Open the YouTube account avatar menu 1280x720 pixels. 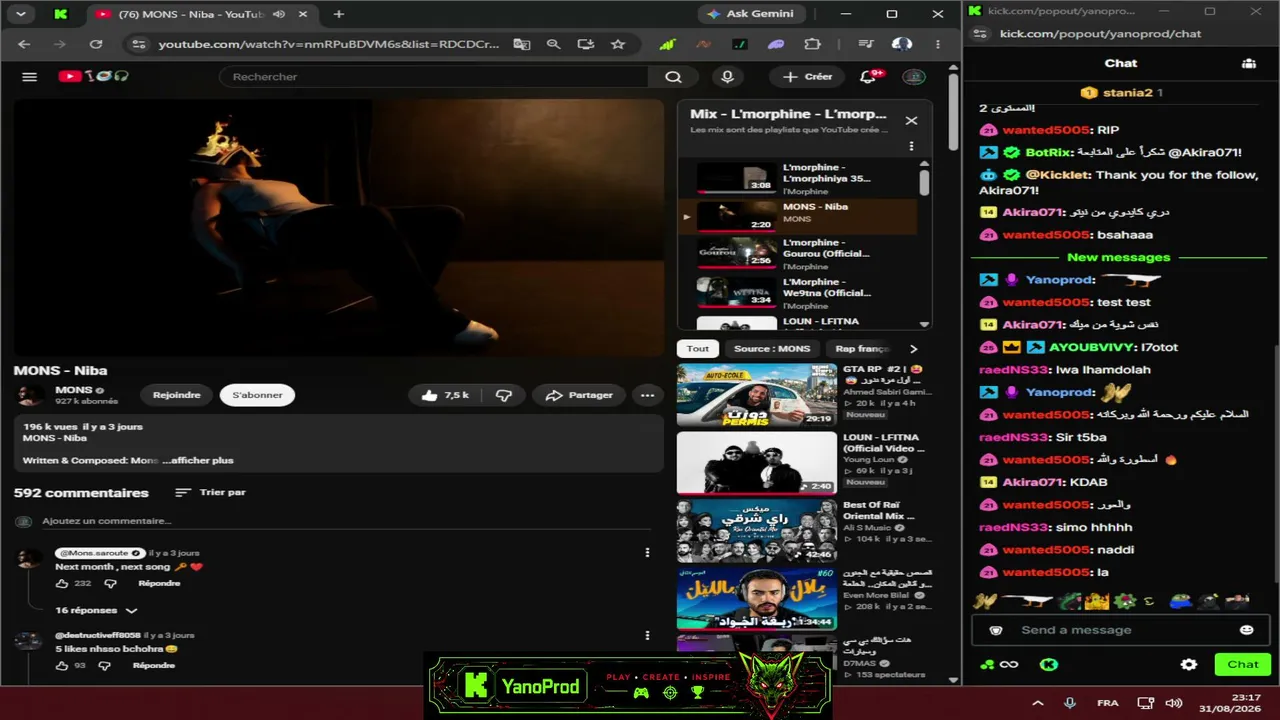913,77
